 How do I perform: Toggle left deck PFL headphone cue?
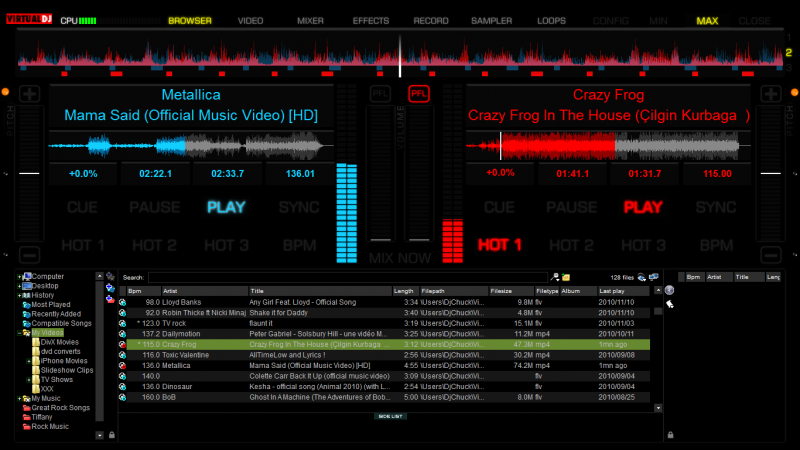380,93
